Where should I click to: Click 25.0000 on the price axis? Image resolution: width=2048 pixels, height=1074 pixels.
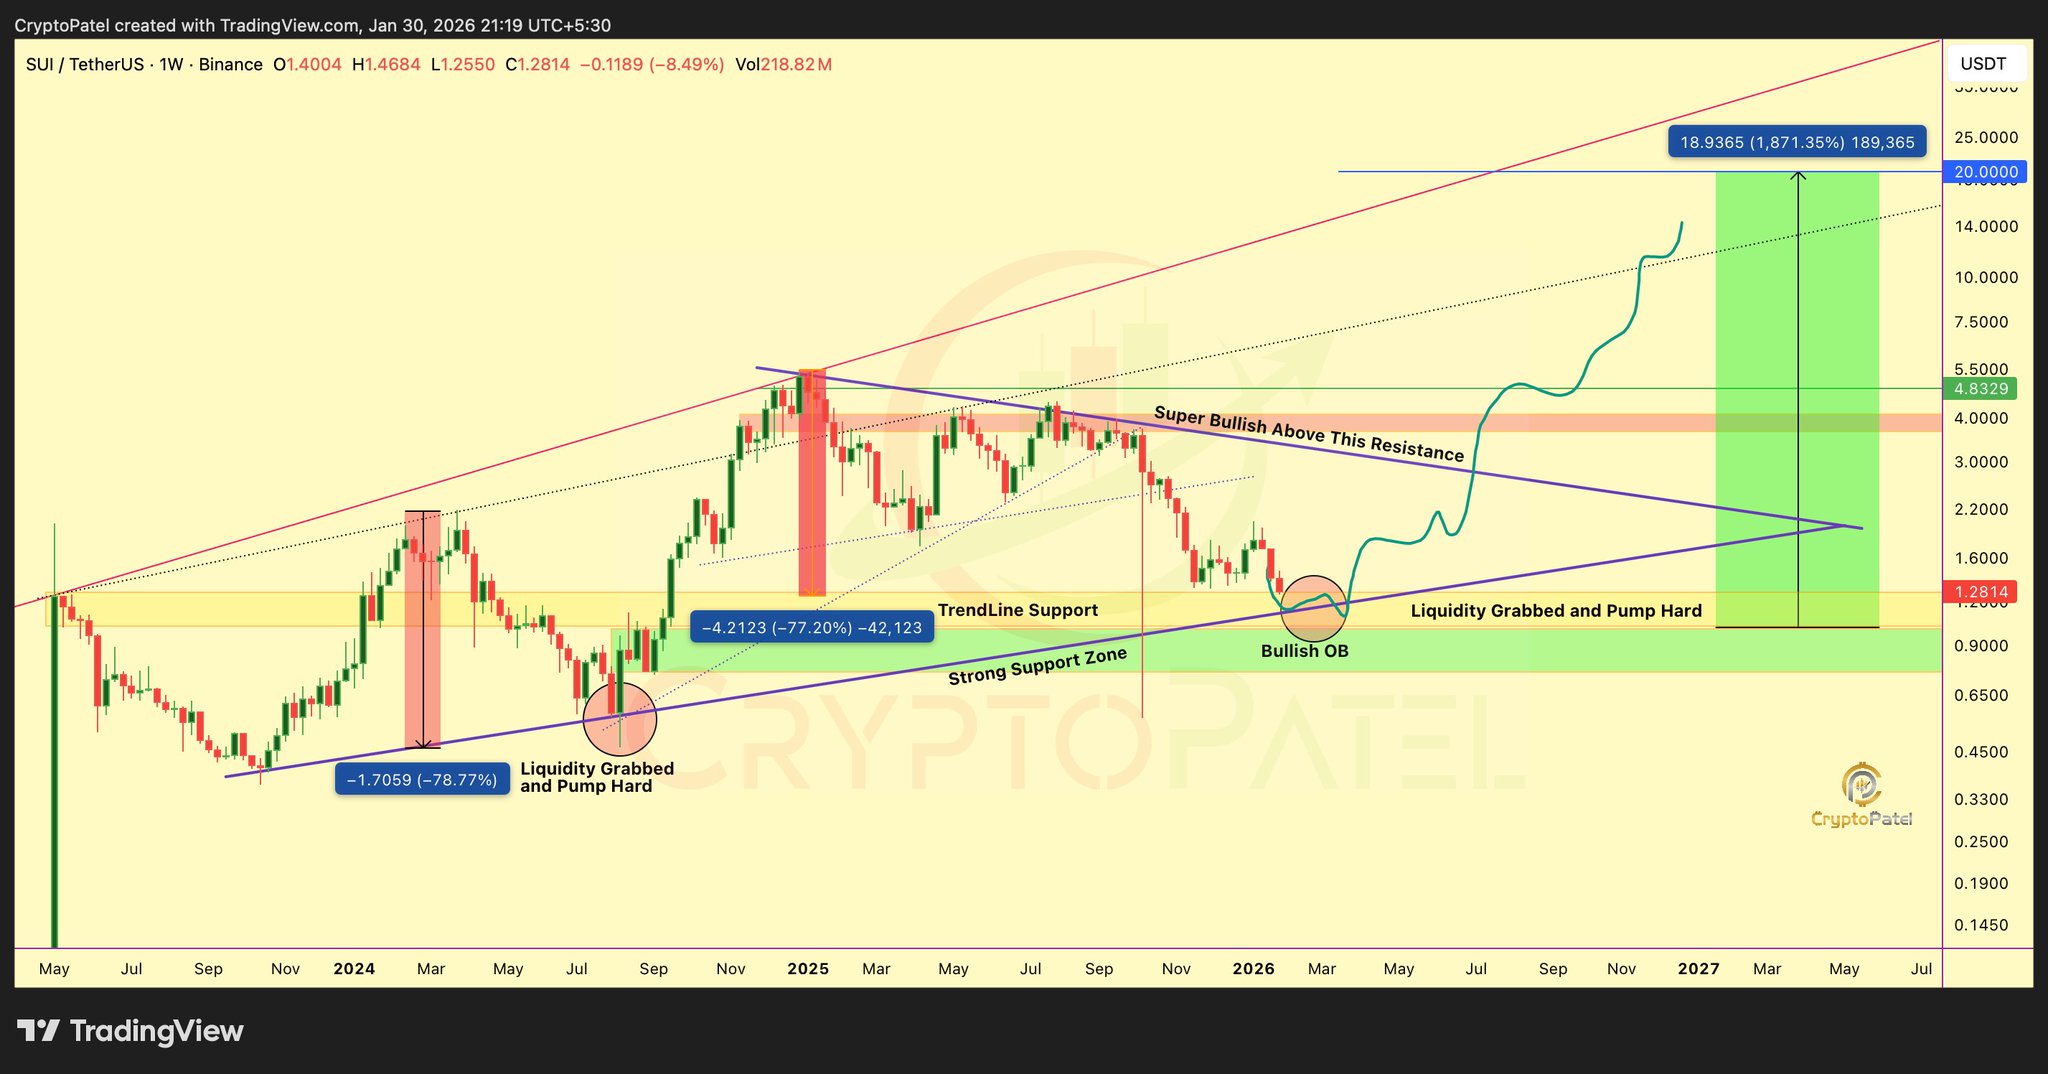coord(1986,137)
